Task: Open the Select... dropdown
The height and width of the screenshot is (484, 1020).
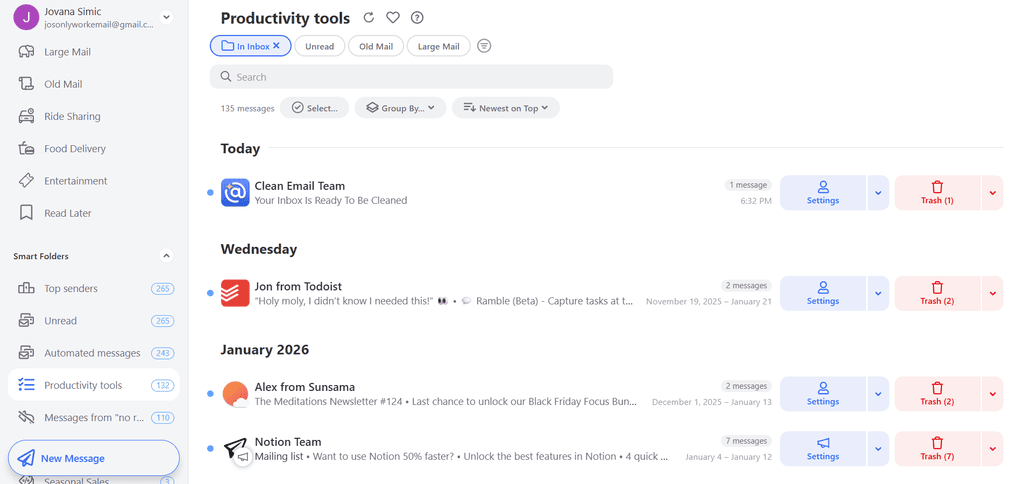Action: pos(314,108)
